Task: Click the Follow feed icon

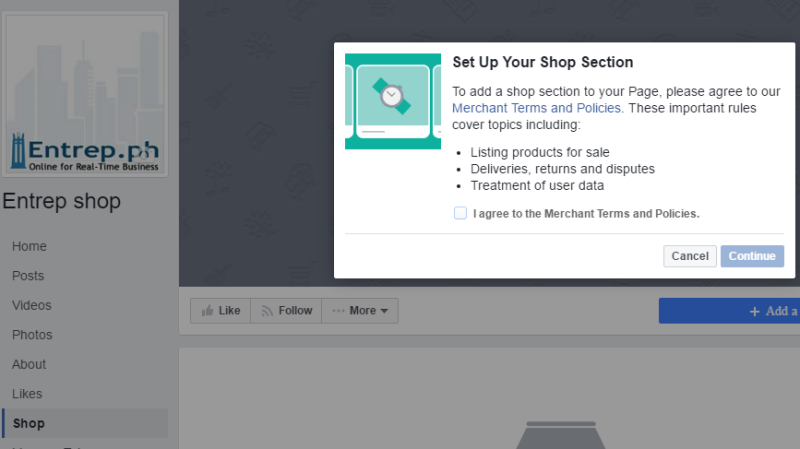Action: click(267, 311)
